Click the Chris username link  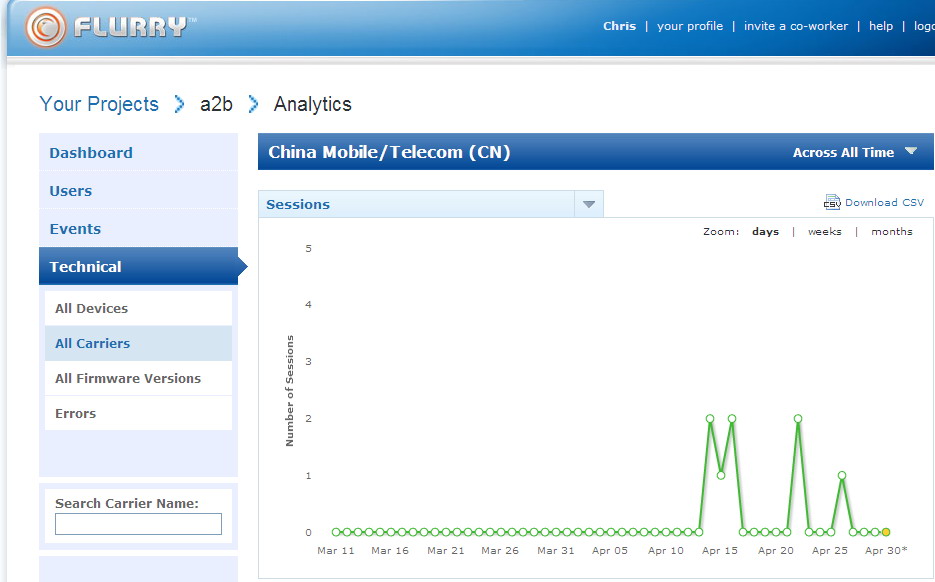(619, 26)
